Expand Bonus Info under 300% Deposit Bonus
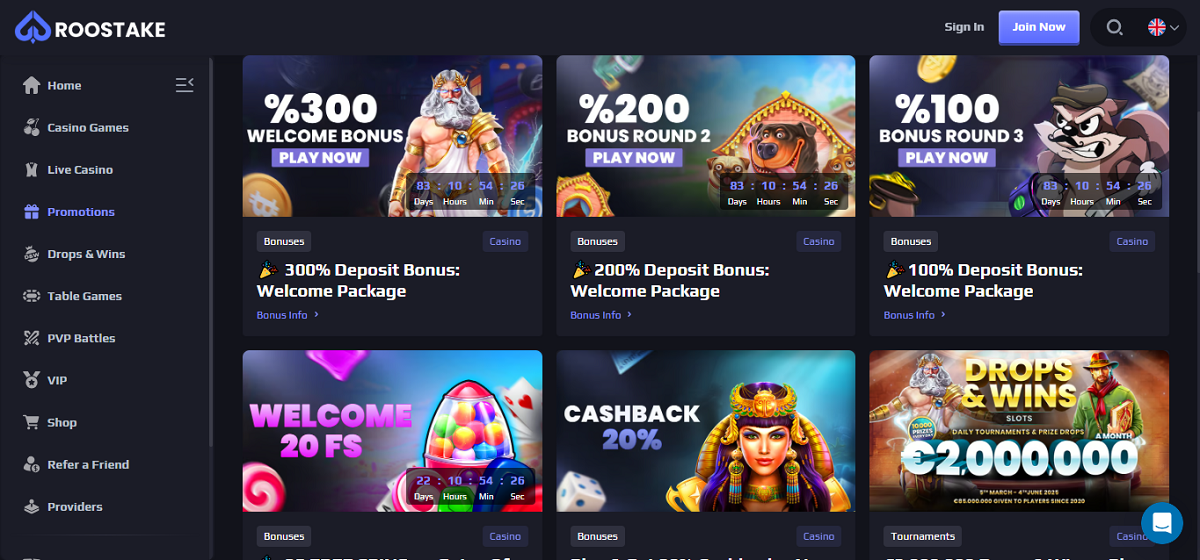This screenshot has height=560, width=1200. click(x=288, y=315)
